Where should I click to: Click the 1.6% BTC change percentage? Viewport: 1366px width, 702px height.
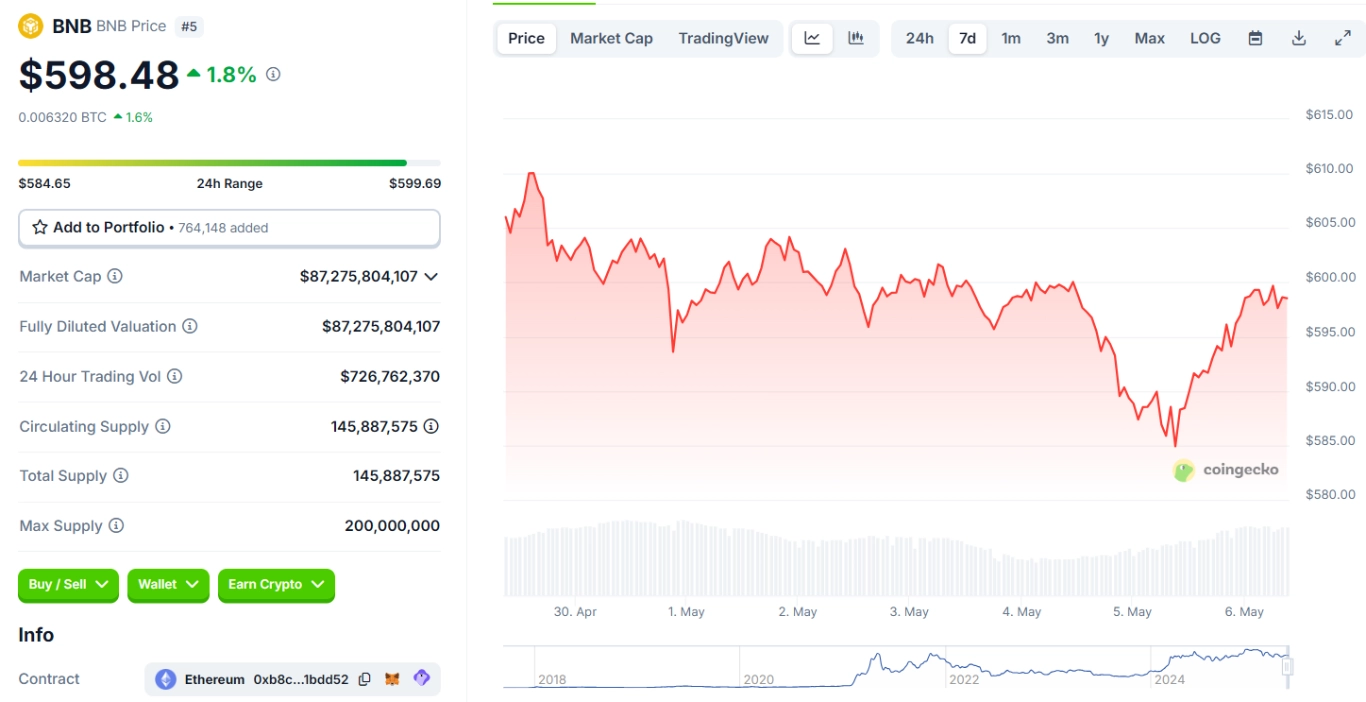pos(139,117)
